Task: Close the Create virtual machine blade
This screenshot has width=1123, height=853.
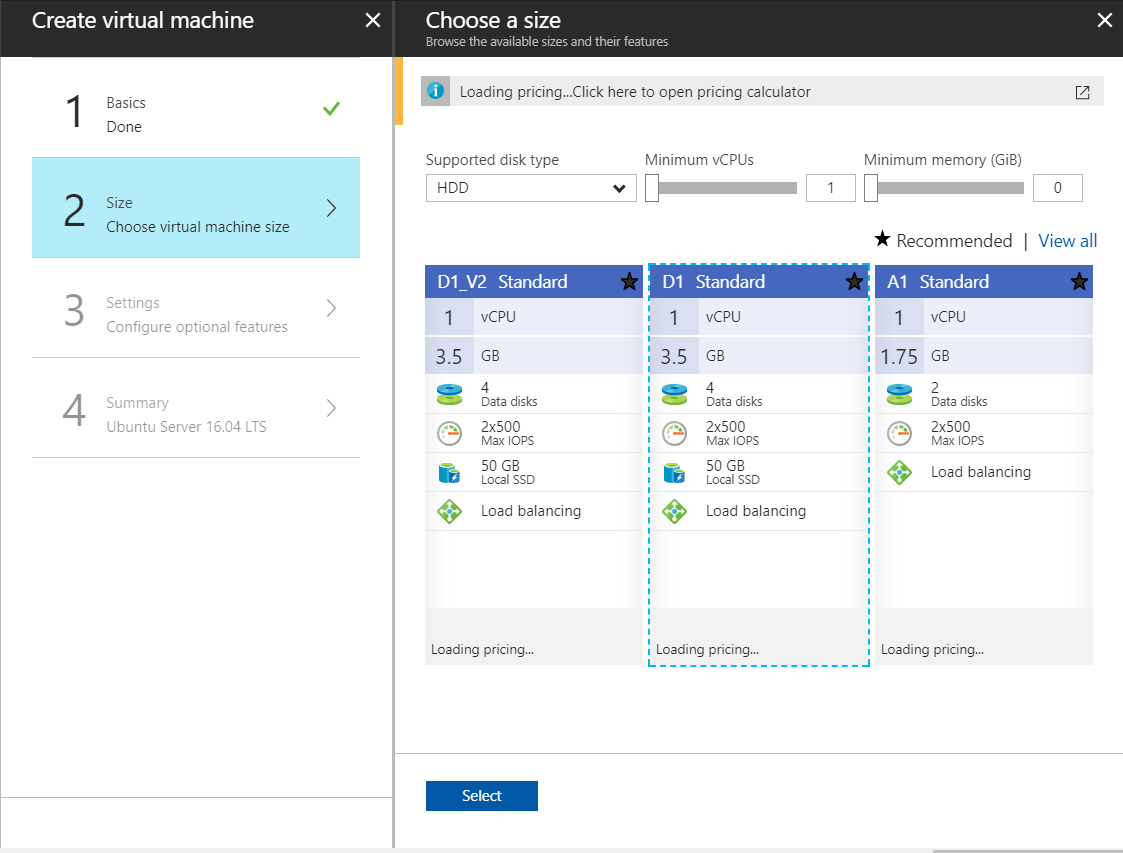Action: [x=372, y=20]
